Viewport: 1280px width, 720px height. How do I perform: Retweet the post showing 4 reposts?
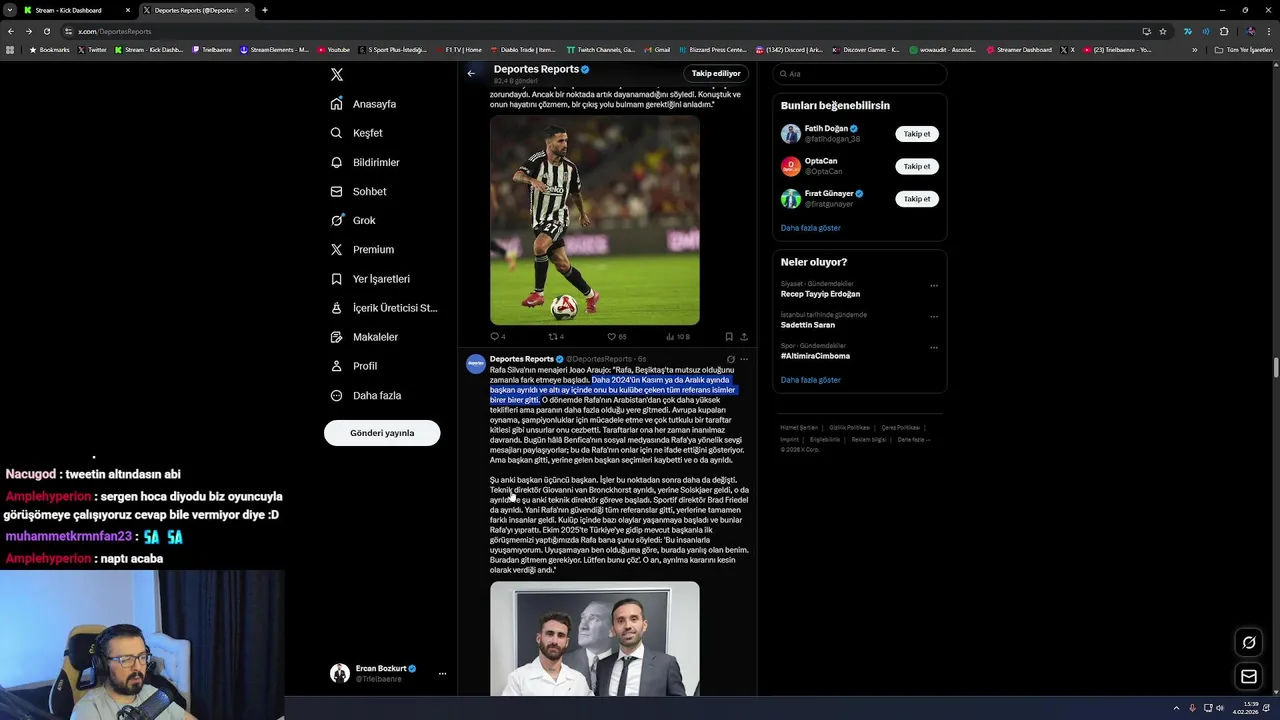click(556, 337)
